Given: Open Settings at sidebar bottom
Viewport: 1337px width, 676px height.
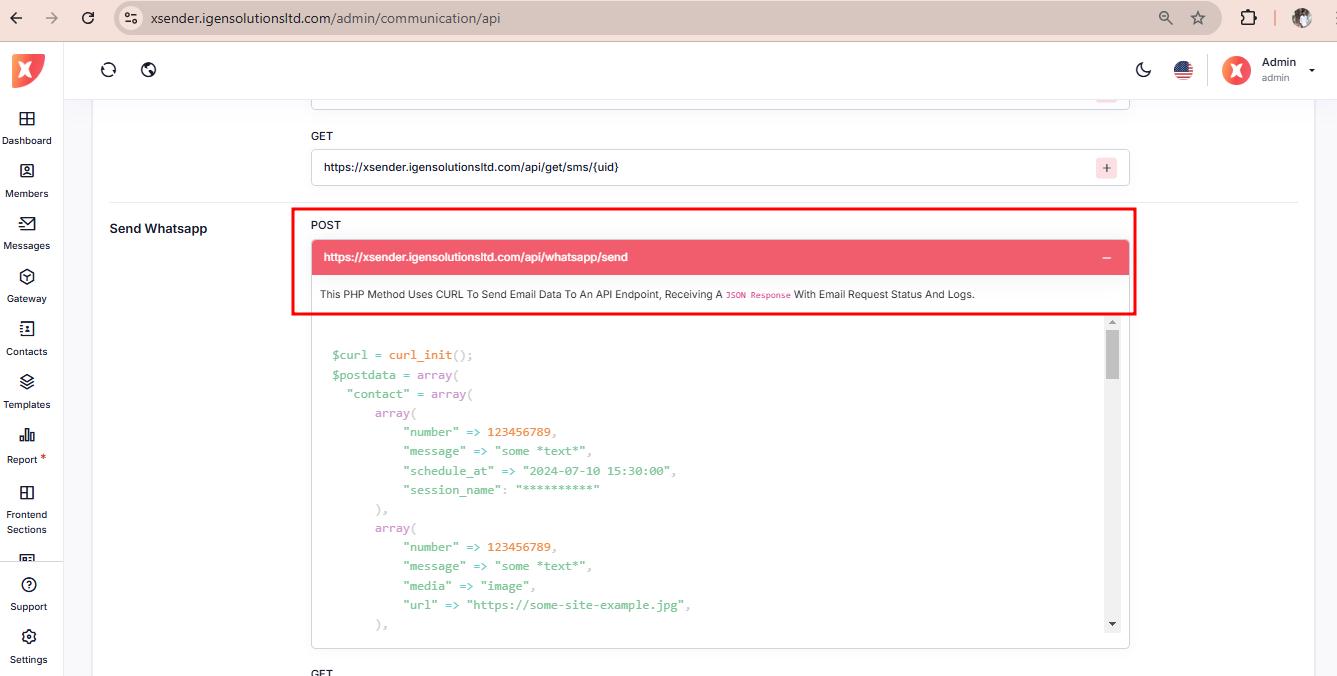Looking at the screenshot, I should (x=29, y=645).
